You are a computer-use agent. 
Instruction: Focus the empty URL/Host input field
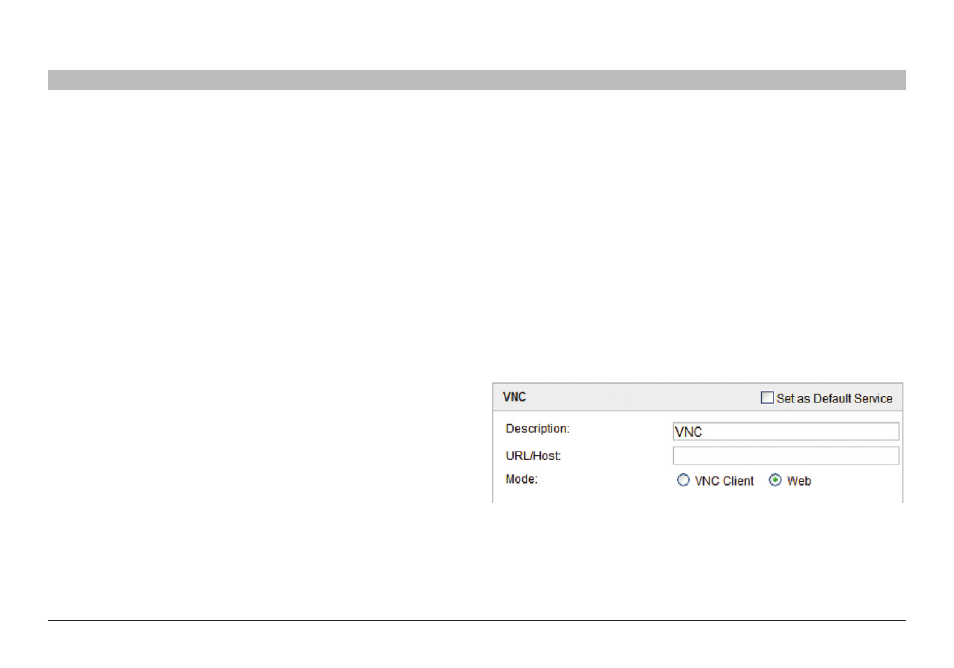coord(785,456)
